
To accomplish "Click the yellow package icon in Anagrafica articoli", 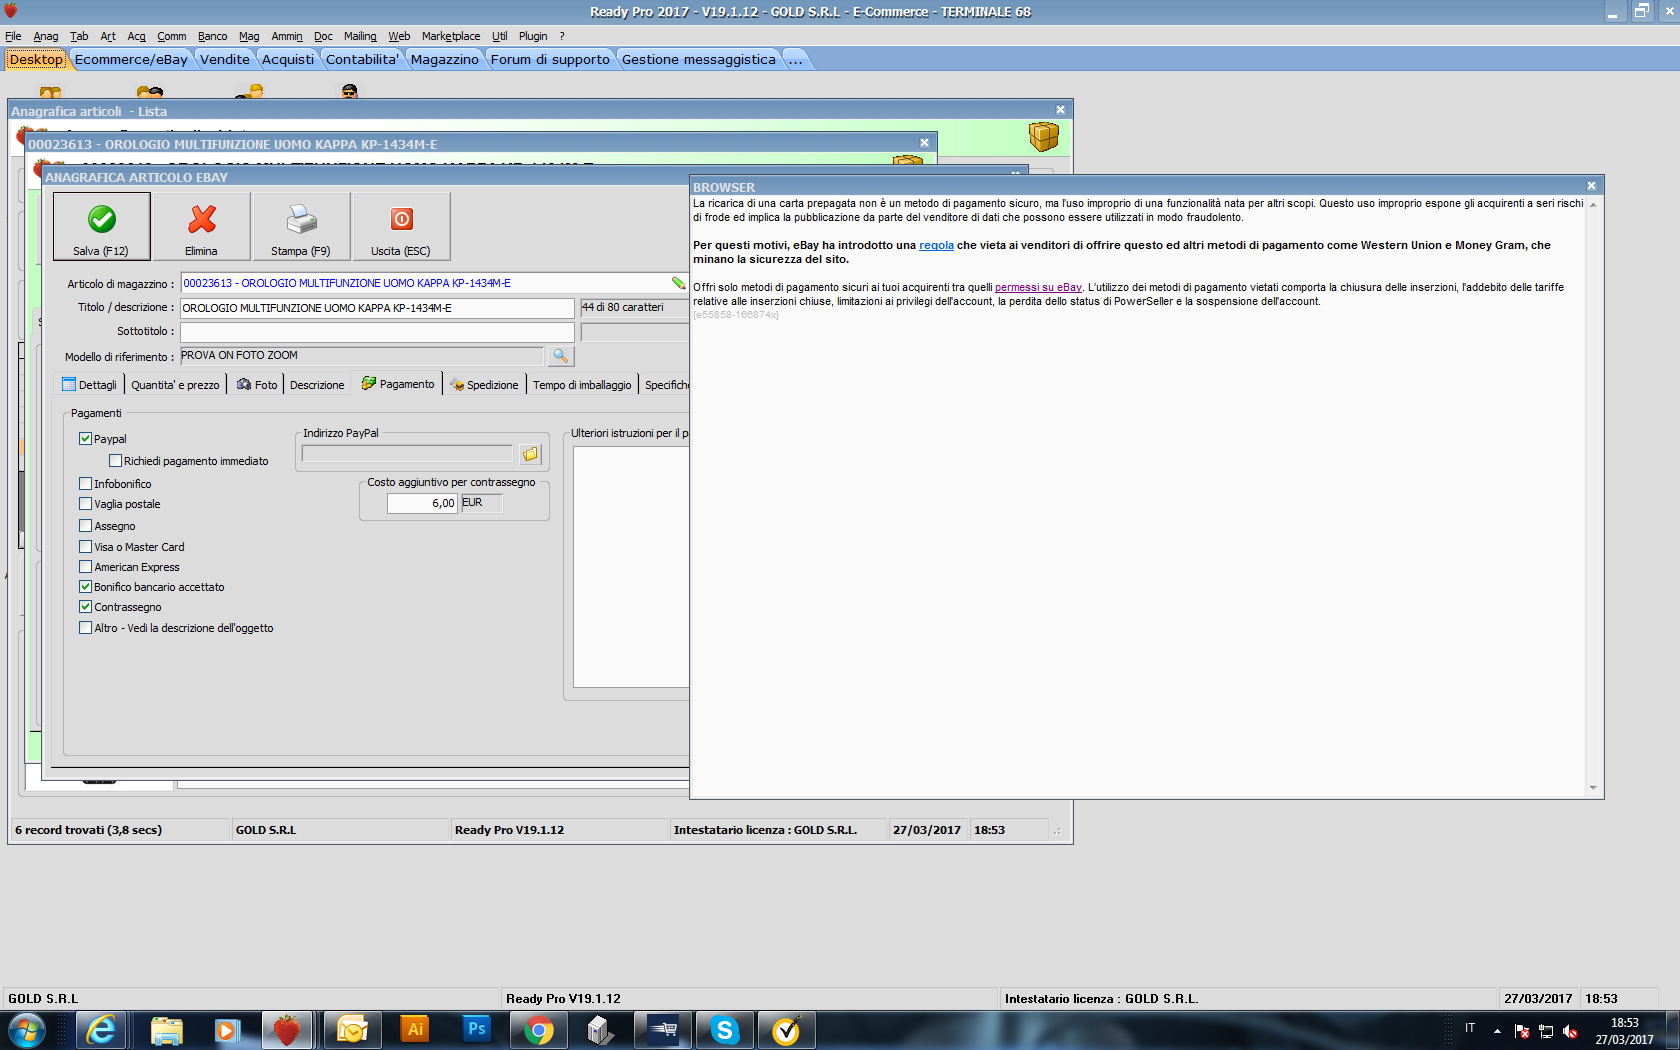I will coord(1043,136).
